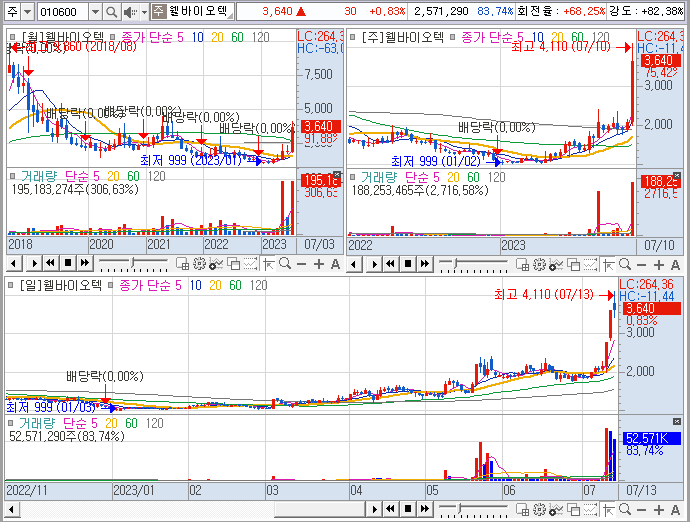The width and height of the screenshot is (690, 522).
Task: Click add-indicator icon on weekly chart toolbar
Action: pyautogui.click(x=556, y=264)
